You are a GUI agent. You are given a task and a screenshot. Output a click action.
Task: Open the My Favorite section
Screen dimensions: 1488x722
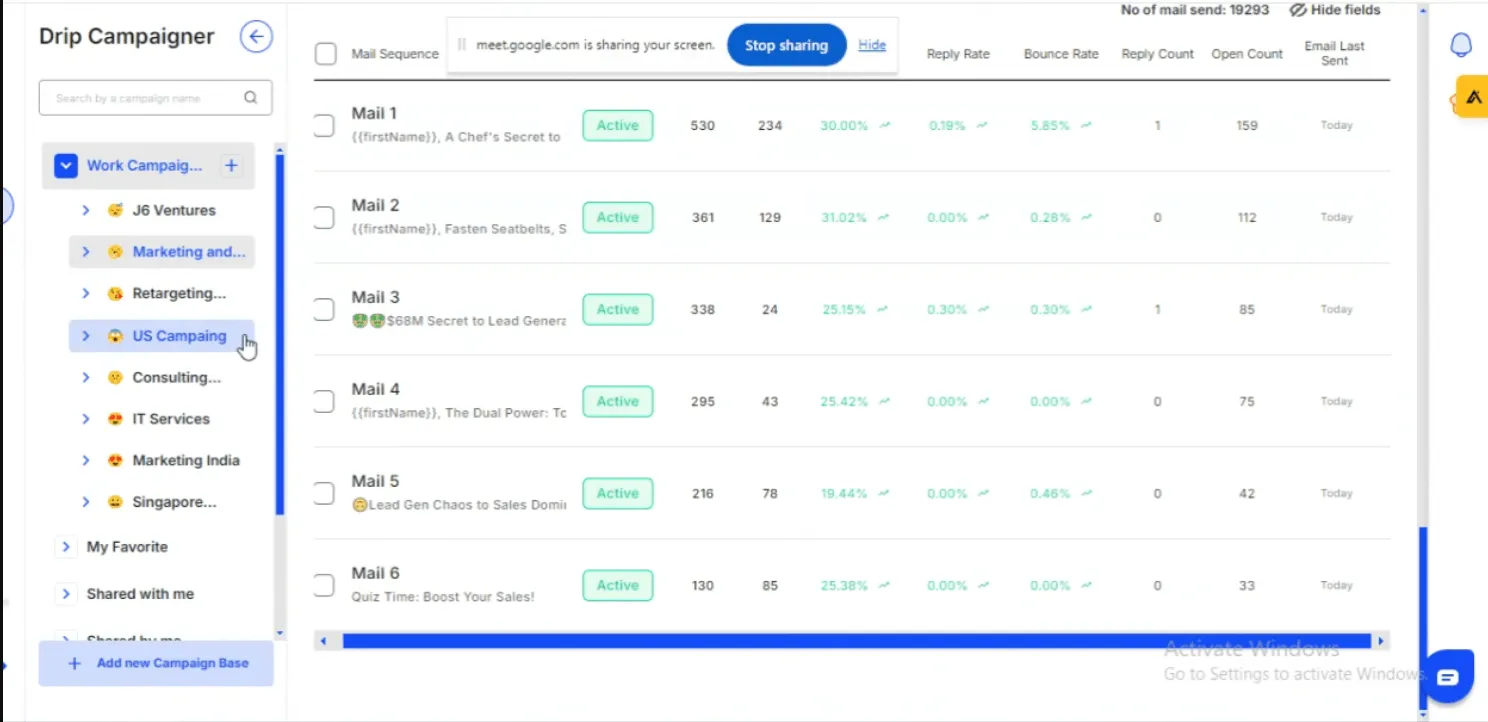[65, 547]
